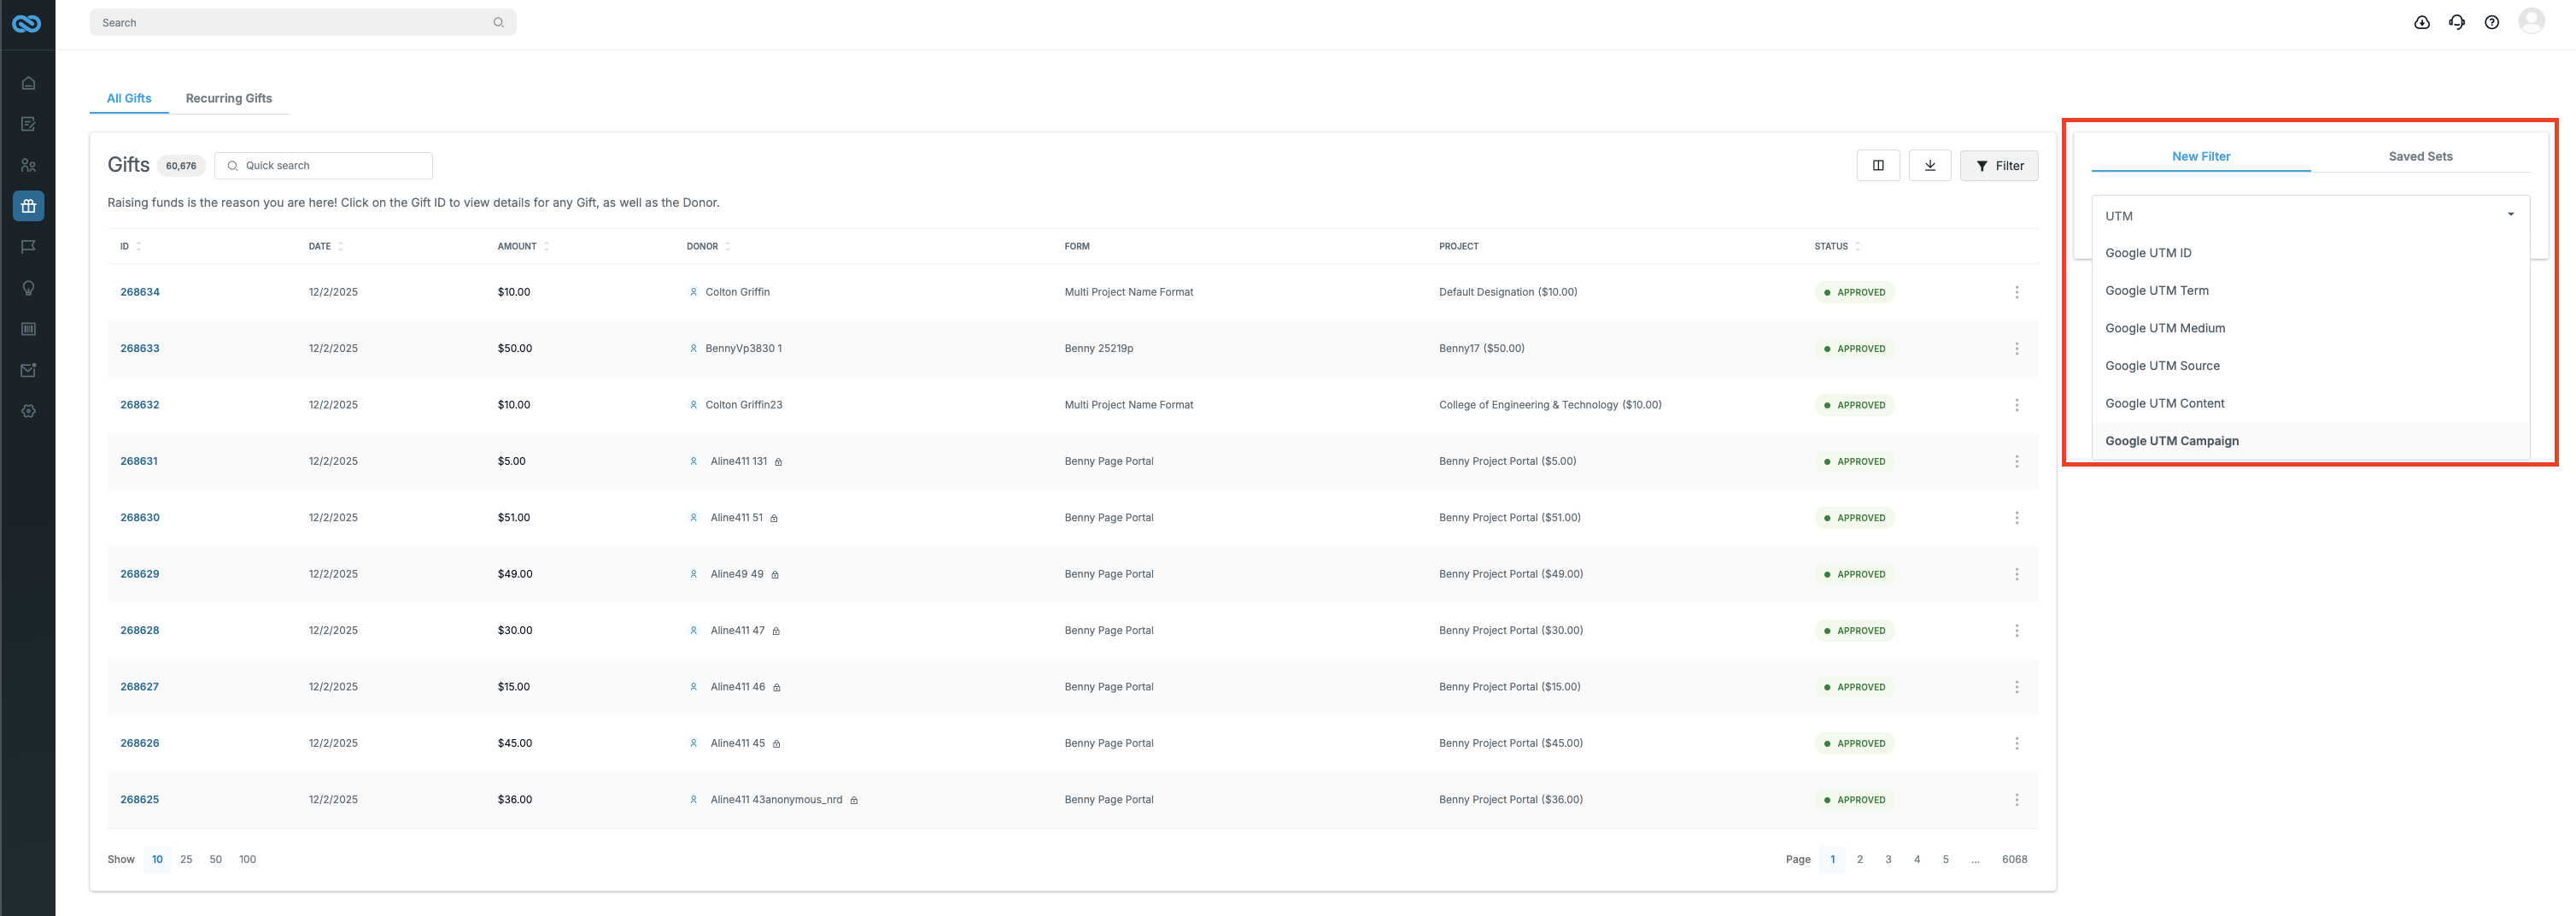Open donor Aline411 43anonymous_nrd link
This screenshot has height=916, width=2576.
pos(776,800)
